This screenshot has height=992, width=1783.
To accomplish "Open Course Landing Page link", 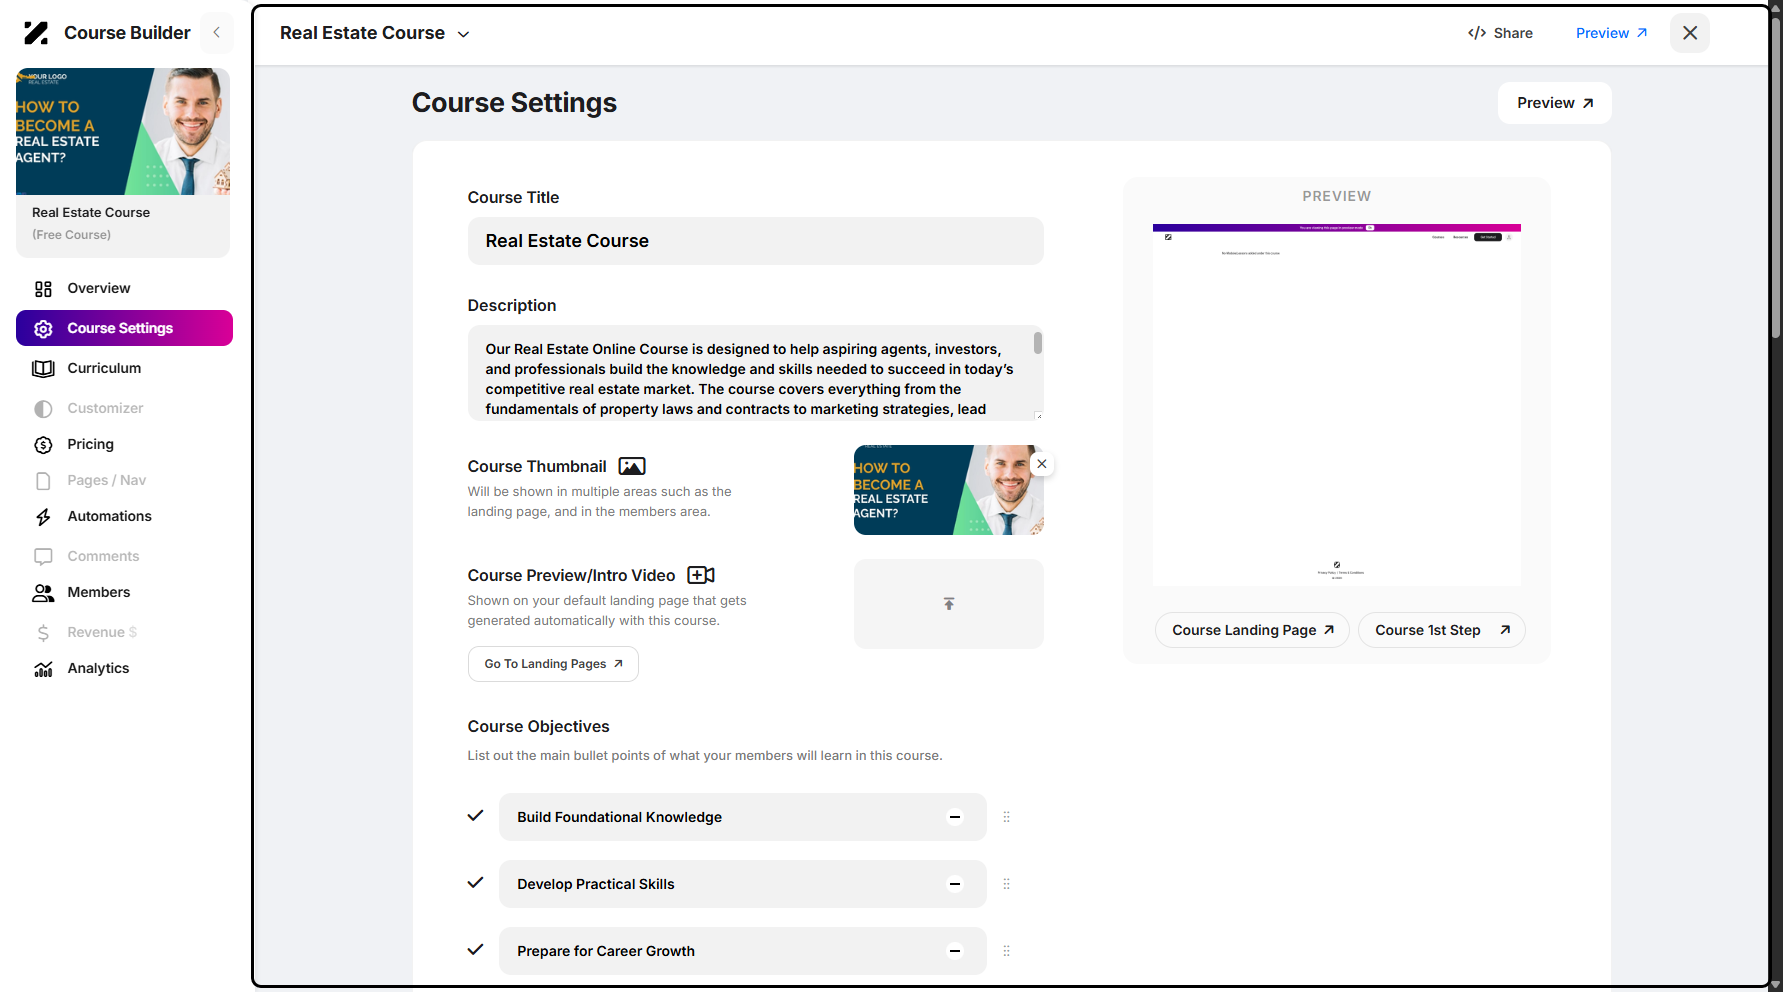I will point(1252,630).
